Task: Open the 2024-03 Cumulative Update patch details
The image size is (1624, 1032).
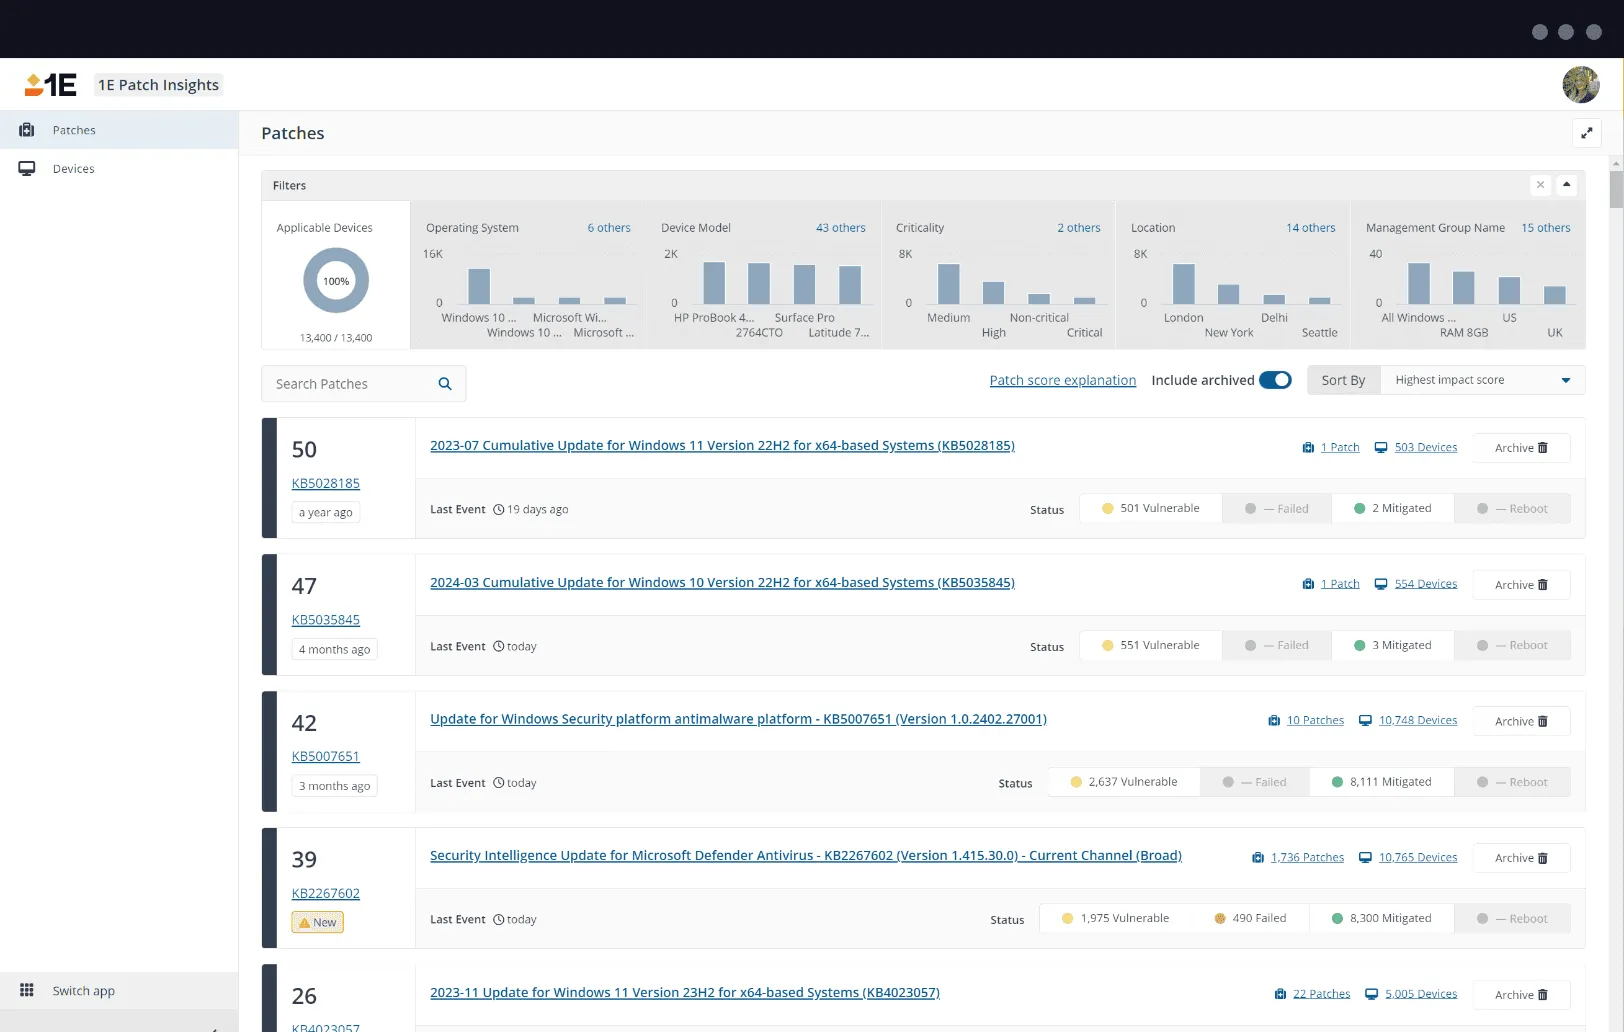Action: 722,582
